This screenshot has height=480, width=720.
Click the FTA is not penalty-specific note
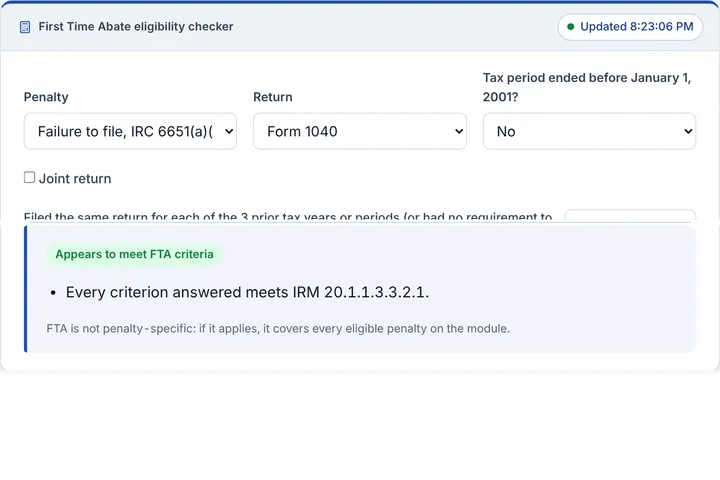point(278,329)
